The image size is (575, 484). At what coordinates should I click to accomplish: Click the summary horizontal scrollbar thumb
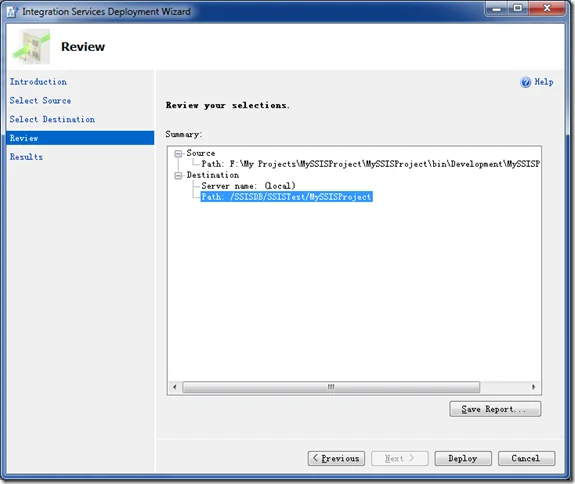(x=331, y=387)
